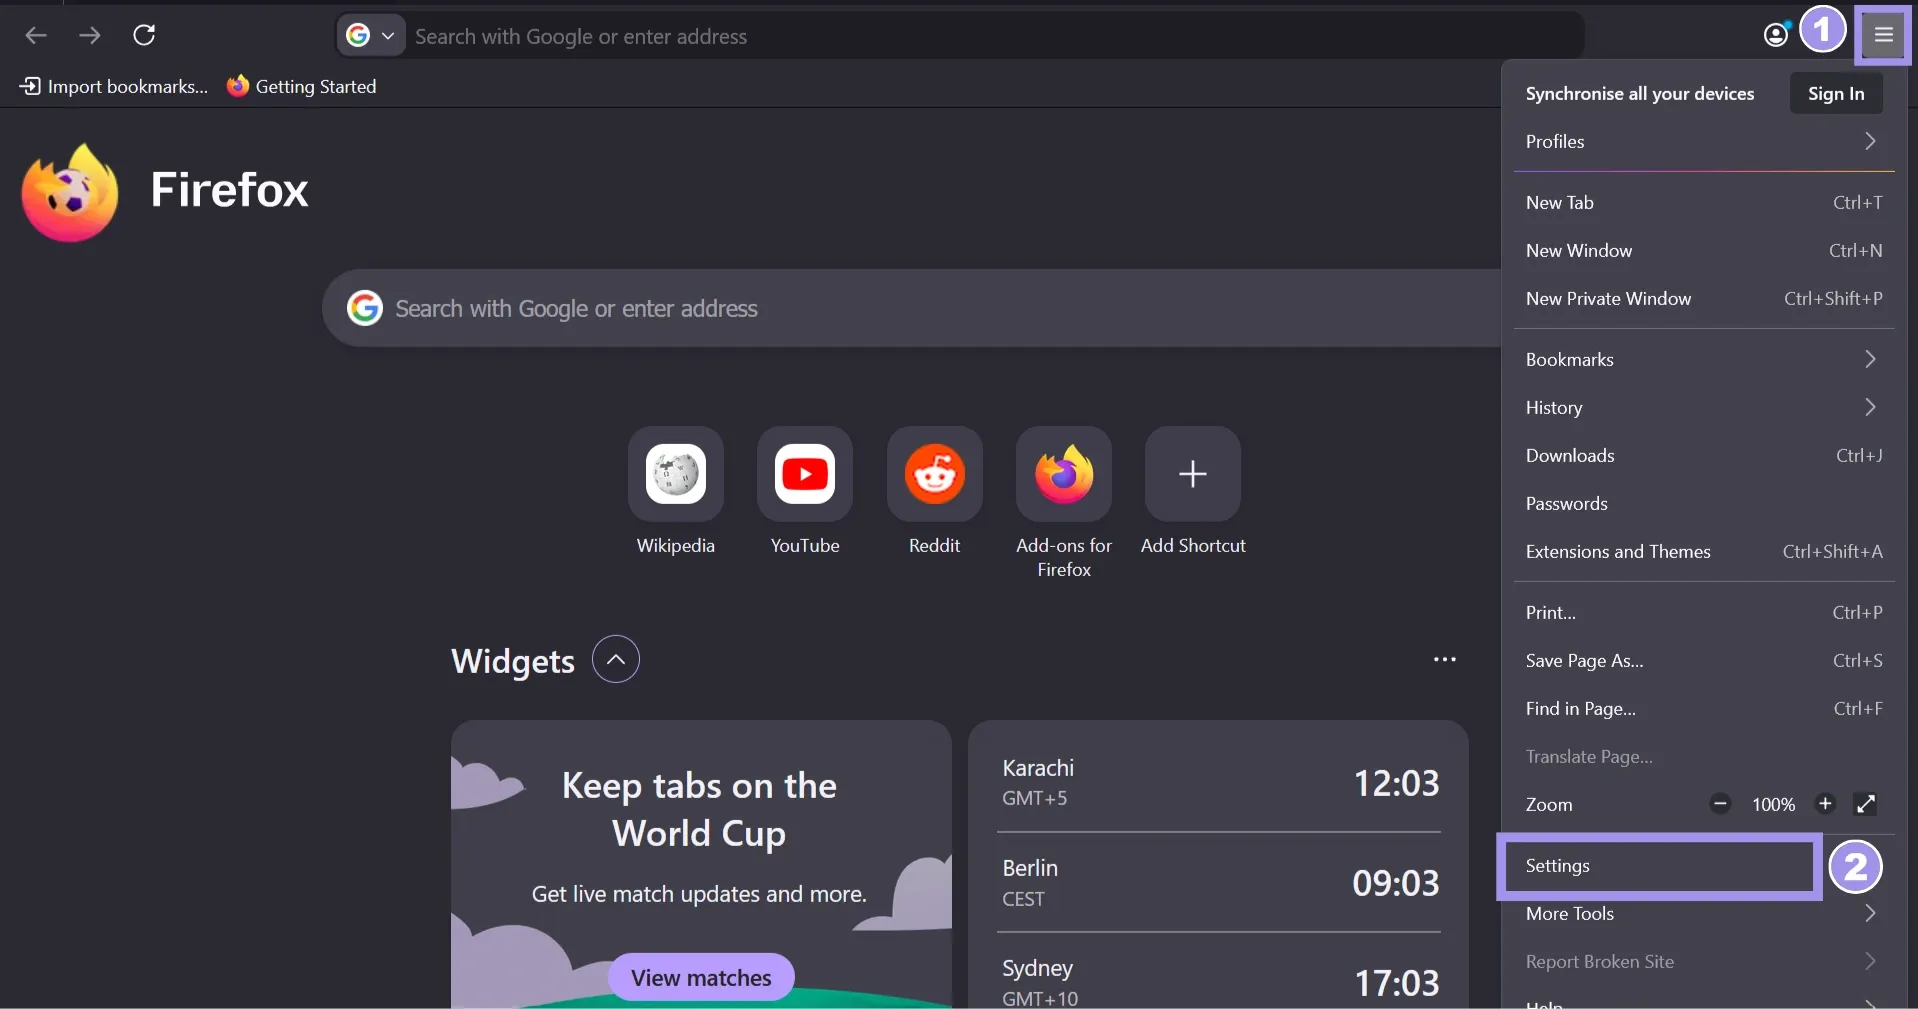Open Getting Started bookmark
1918x1009 pixels.
(302, 86)
